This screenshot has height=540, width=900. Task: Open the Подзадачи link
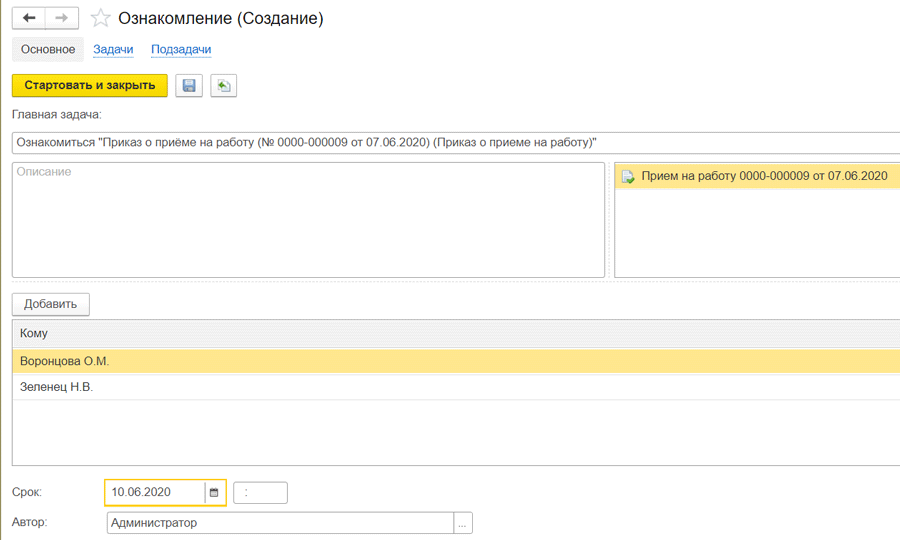181,49
